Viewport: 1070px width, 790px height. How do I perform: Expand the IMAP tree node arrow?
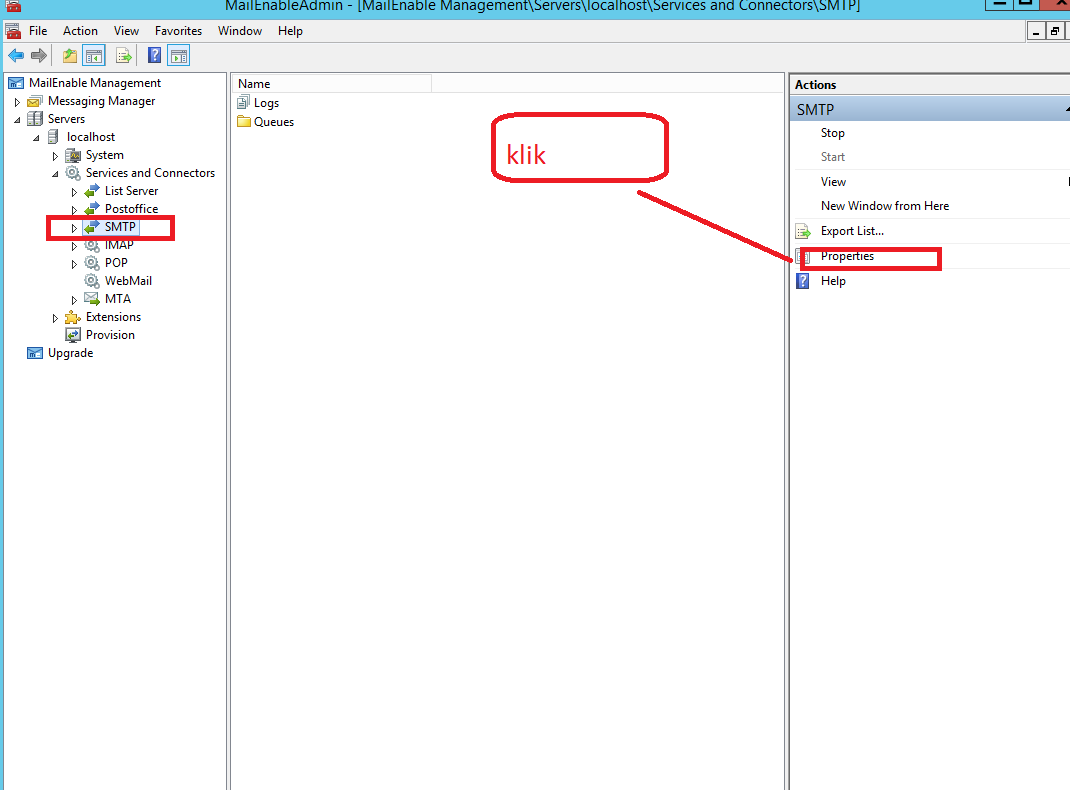tap(74, 246)
